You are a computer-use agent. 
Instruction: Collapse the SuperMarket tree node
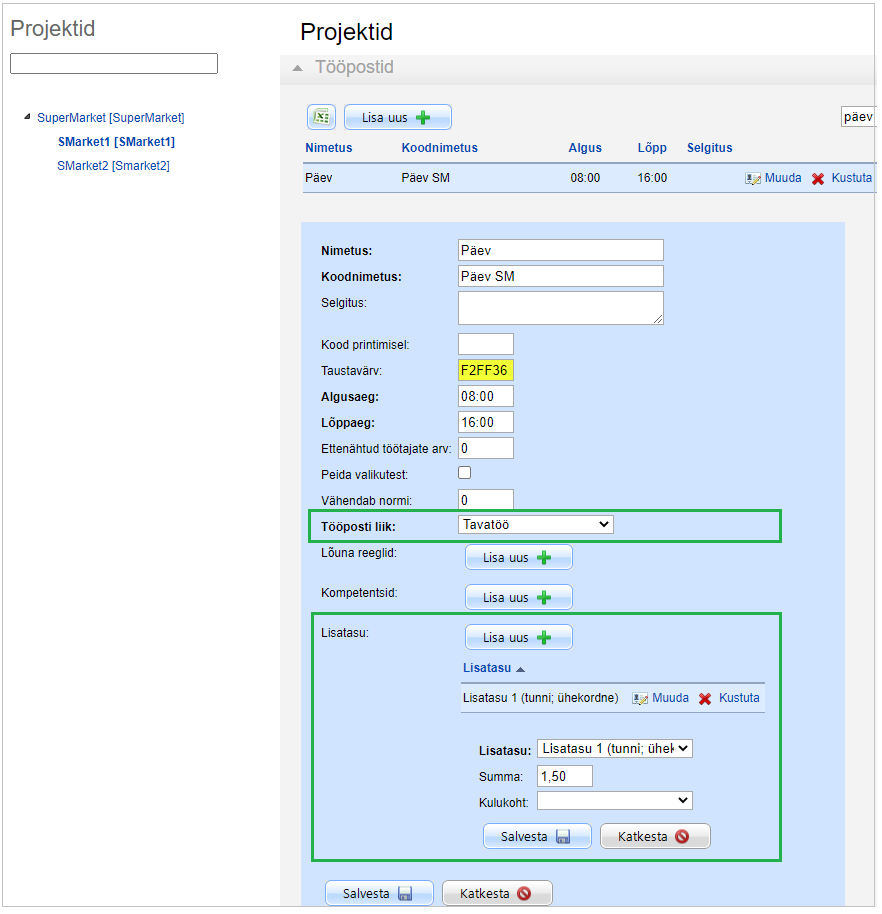coord(27,117)
